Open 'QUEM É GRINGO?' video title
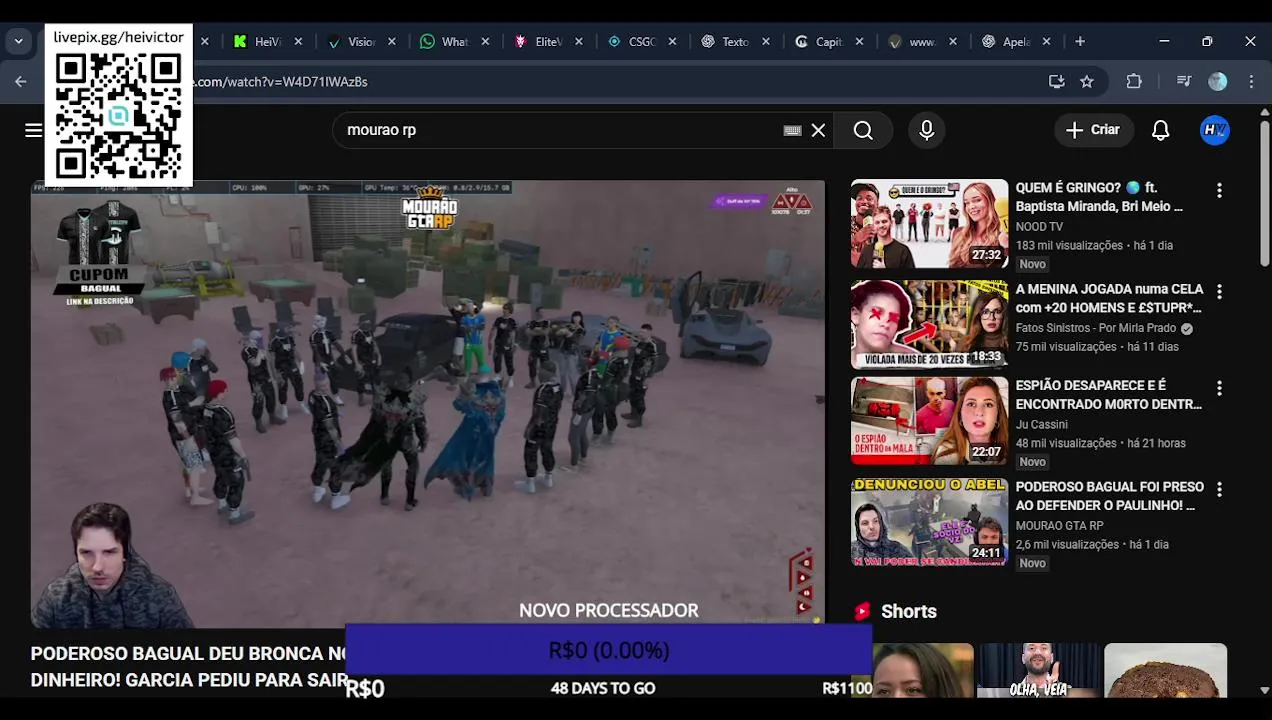The width and height of the screenshot is (1272, 720). (1099, 197)
